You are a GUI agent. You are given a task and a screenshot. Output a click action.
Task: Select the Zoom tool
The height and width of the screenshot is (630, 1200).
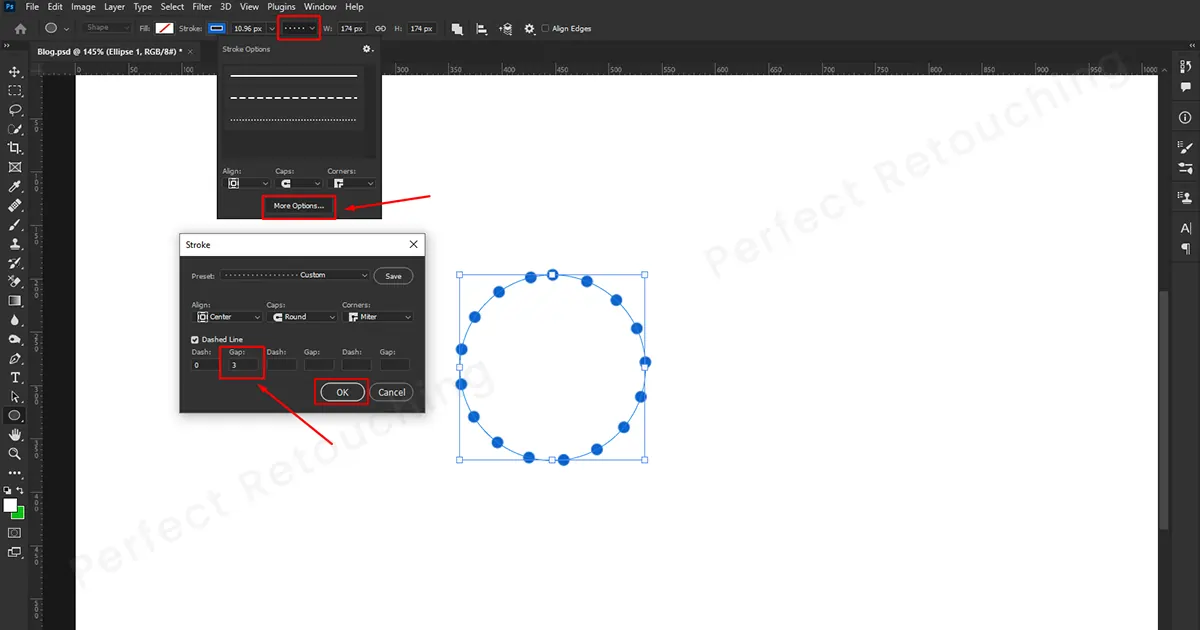pos(15,454)
